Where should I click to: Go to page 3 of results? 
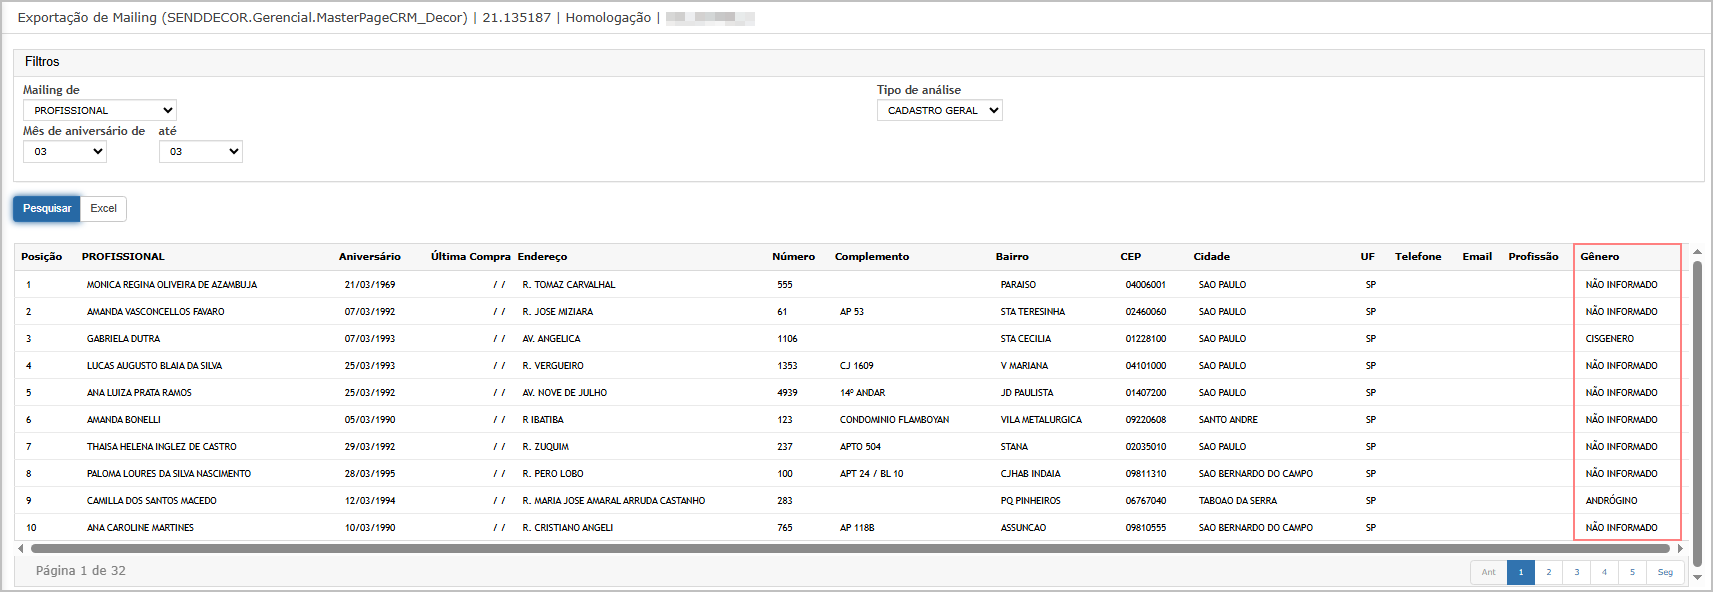pyautogui.click(x=1576, y=573)
